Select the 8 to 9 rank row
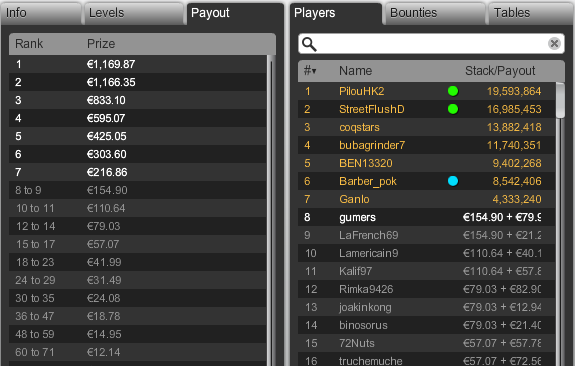The height and width of the screenshot is (366, 575). 138,190
